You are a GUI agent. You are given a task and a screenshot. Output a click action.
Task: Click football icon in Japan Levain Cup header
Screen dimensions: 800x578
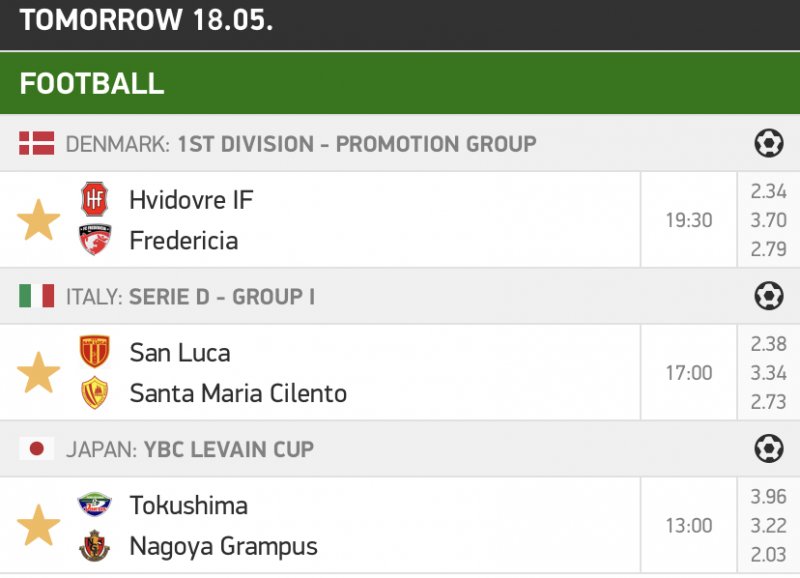coord(768,450)
